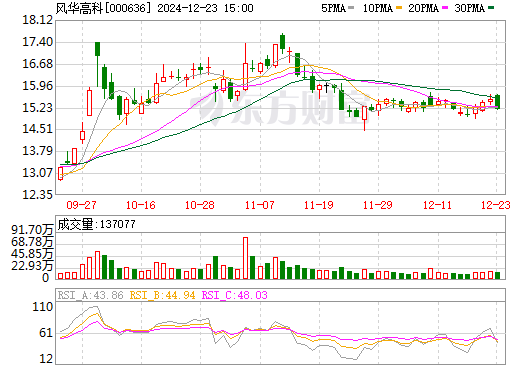Click the 09-27 date axis label
The height and width of the screenshot is (365, 520).
(x=81, y=205)
